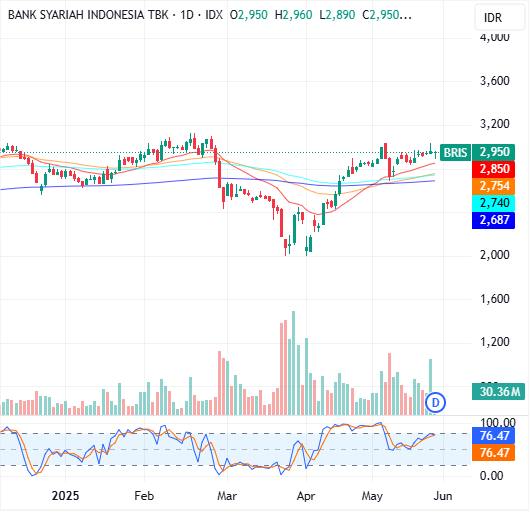
Task: Select the orange 2,754 moving average label
Action: [494, 186]
